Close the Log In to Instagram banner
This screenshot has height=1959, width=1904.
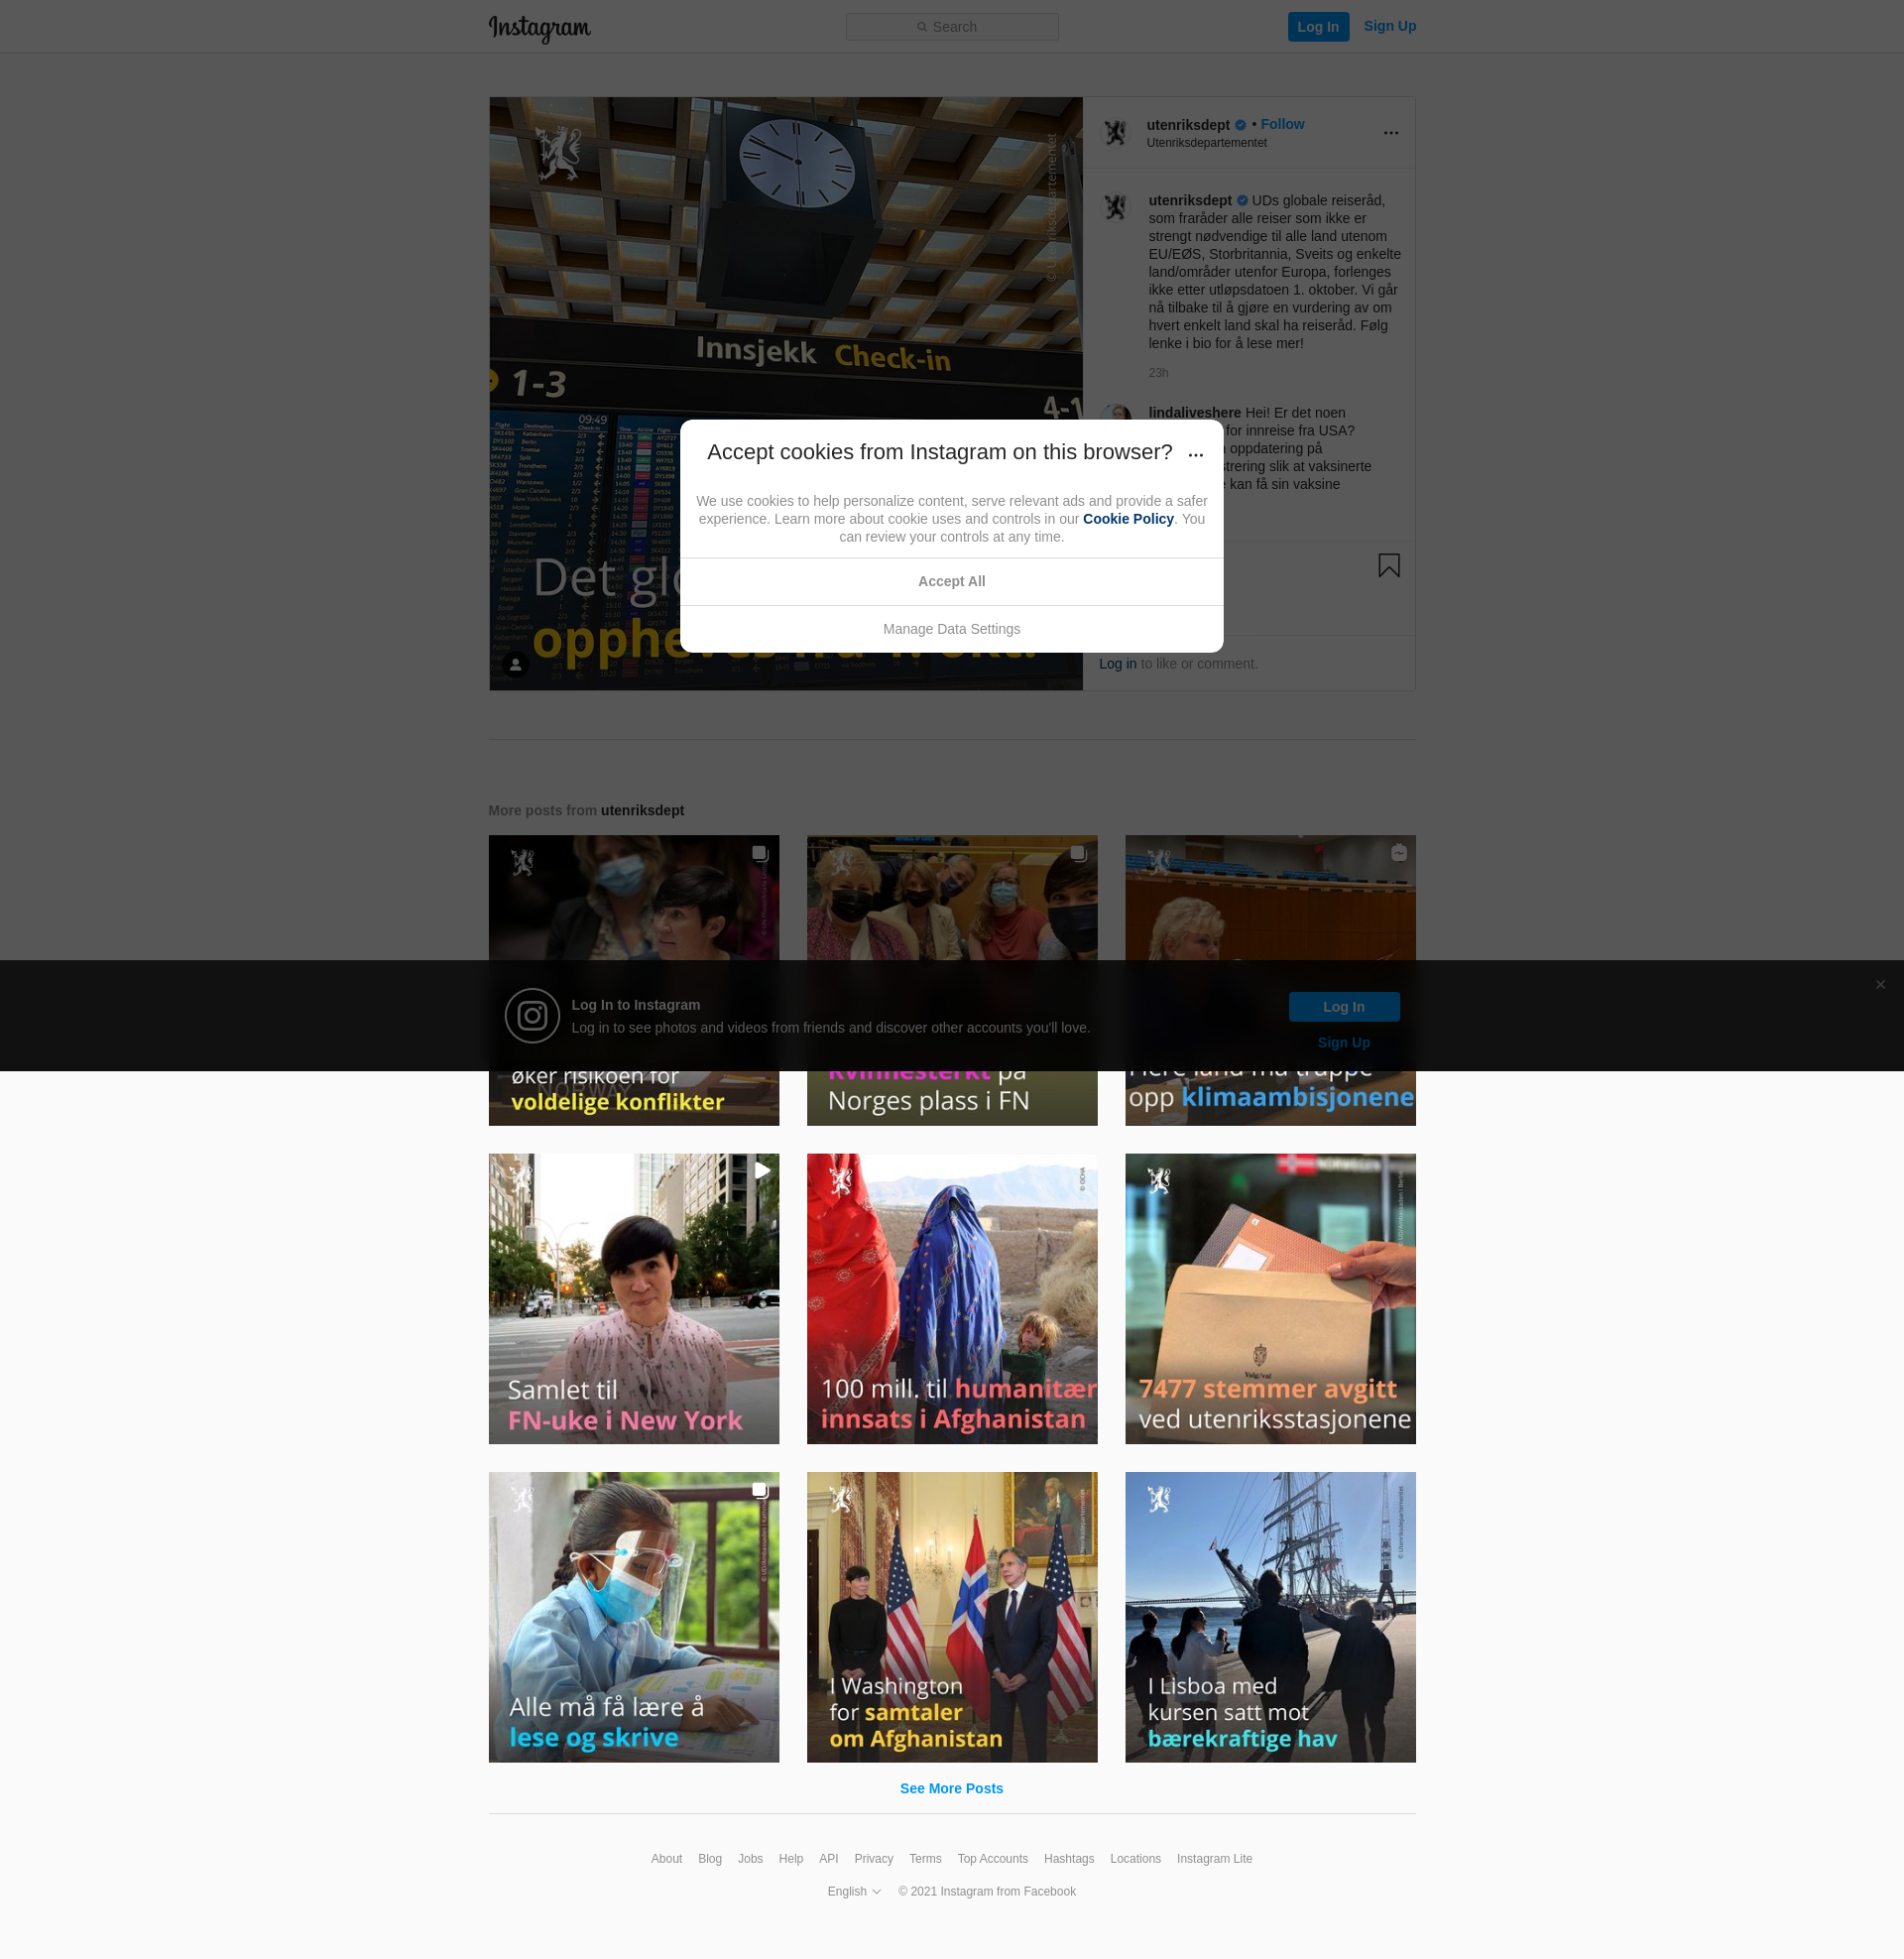(1879, 985)
